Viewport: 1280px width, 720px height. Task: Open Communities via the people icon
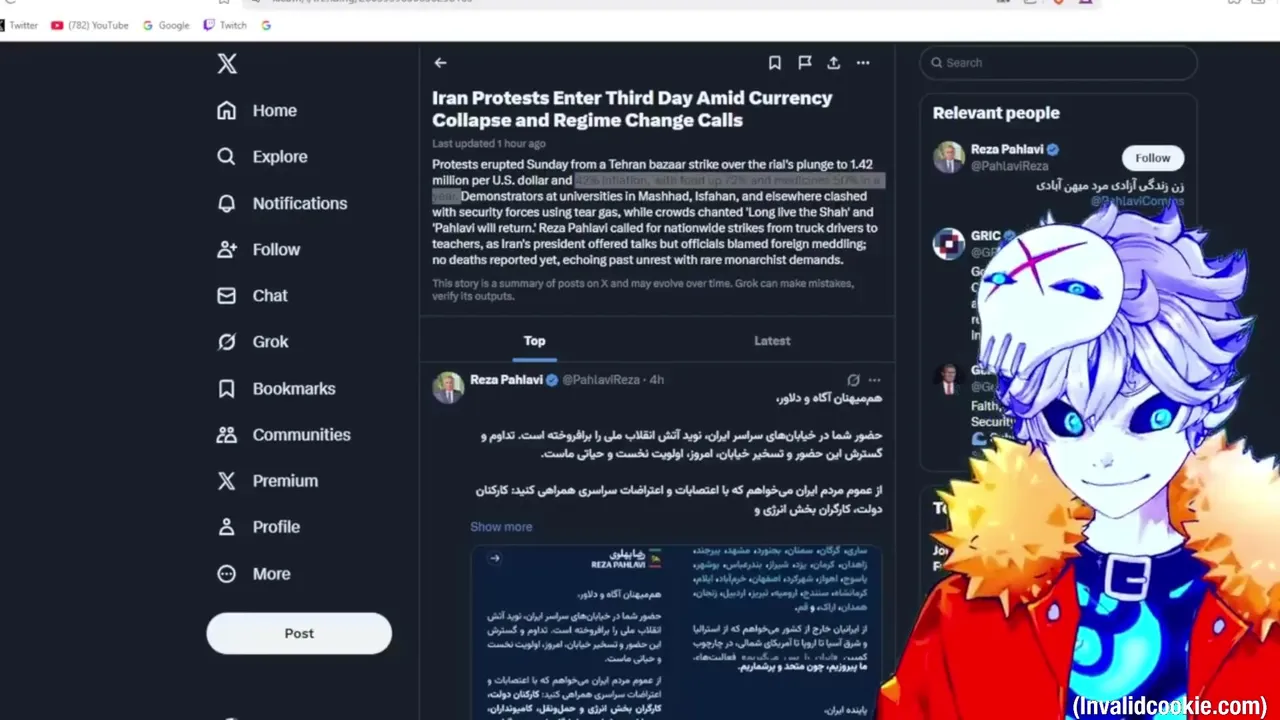pyautogui.click(x=227, y=435)
